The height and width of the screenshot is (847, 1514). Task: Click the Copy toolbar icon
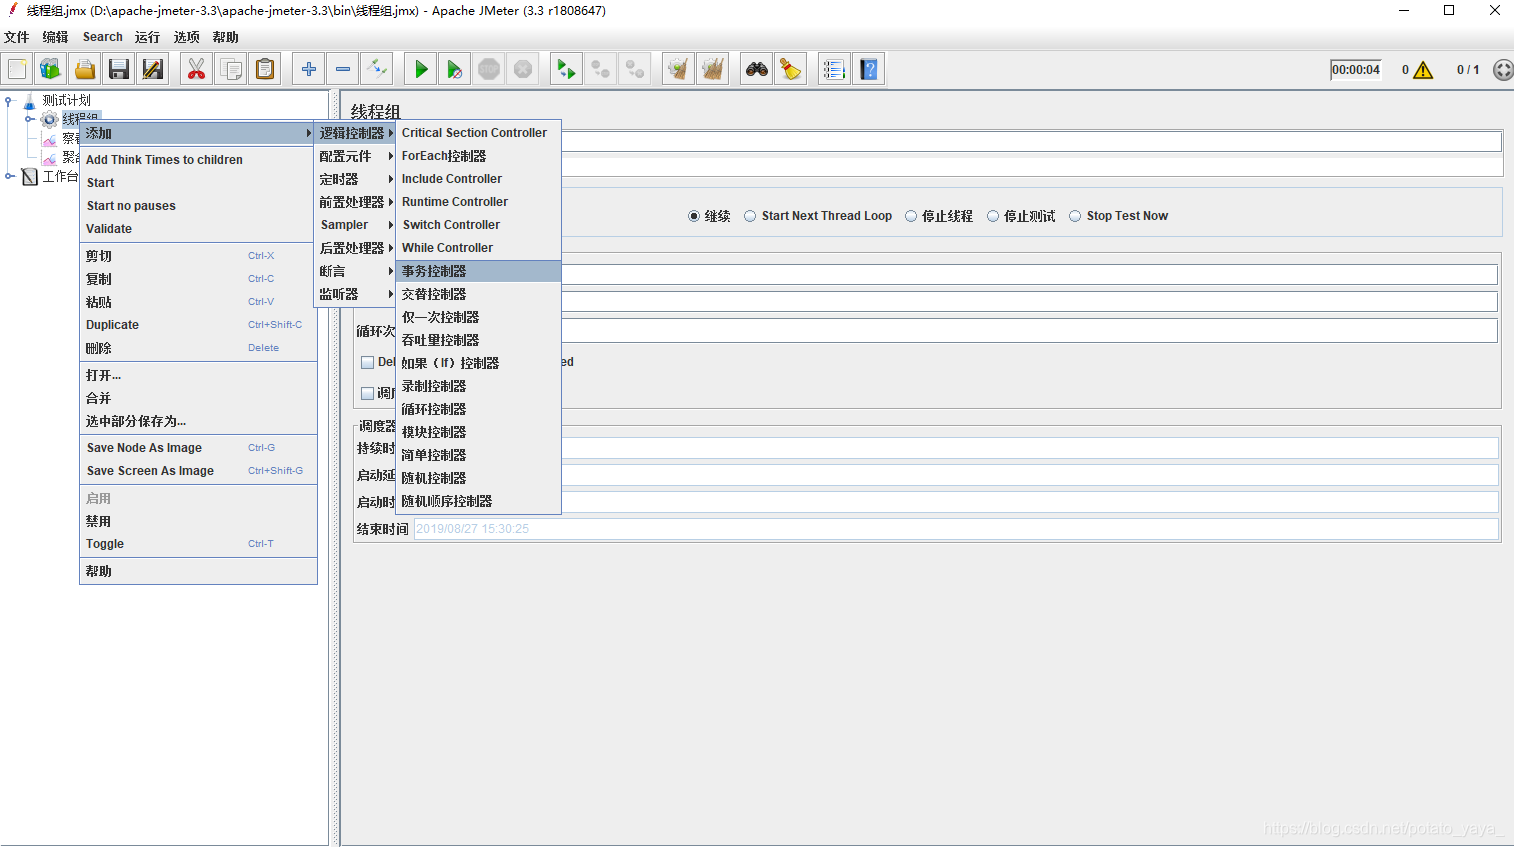point(231,69)
